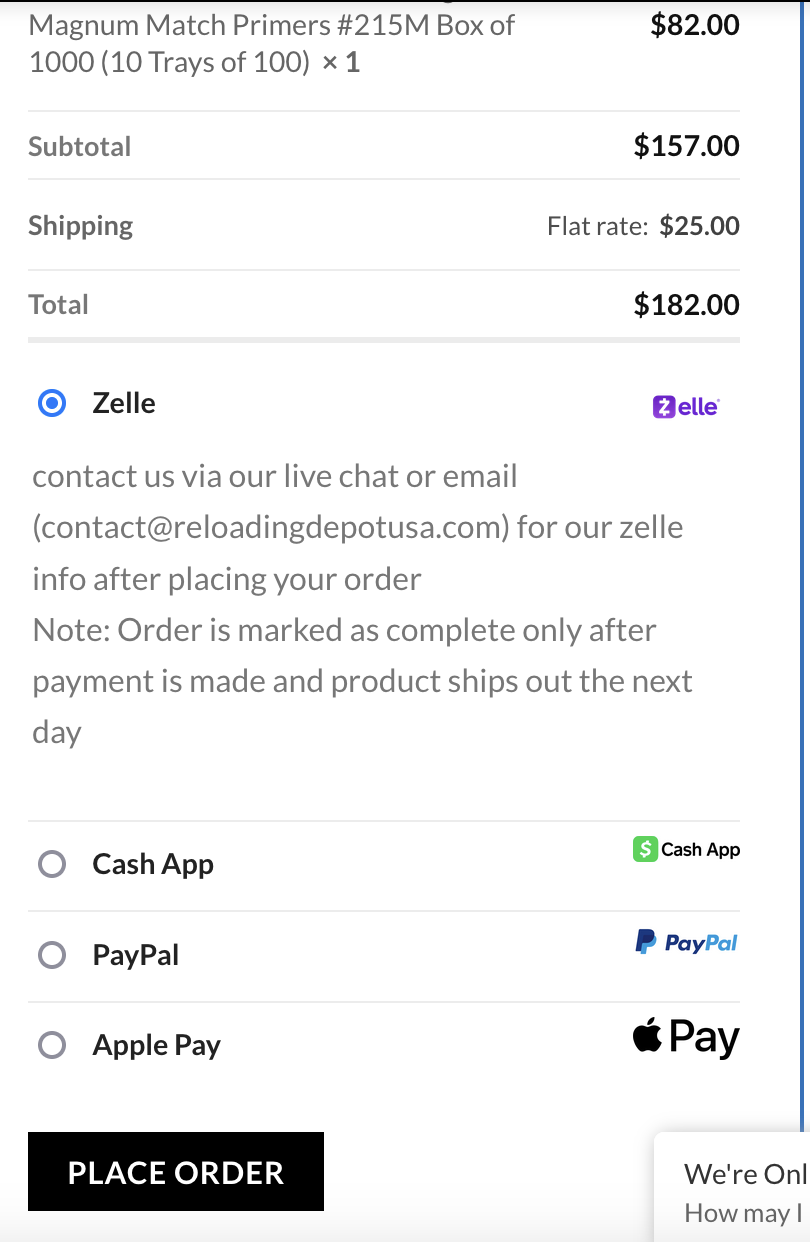The height and width of the screenshot is (1242, 810).
Task: Click the contact@reloadingdepotusa.com email address
Action: 271,527
